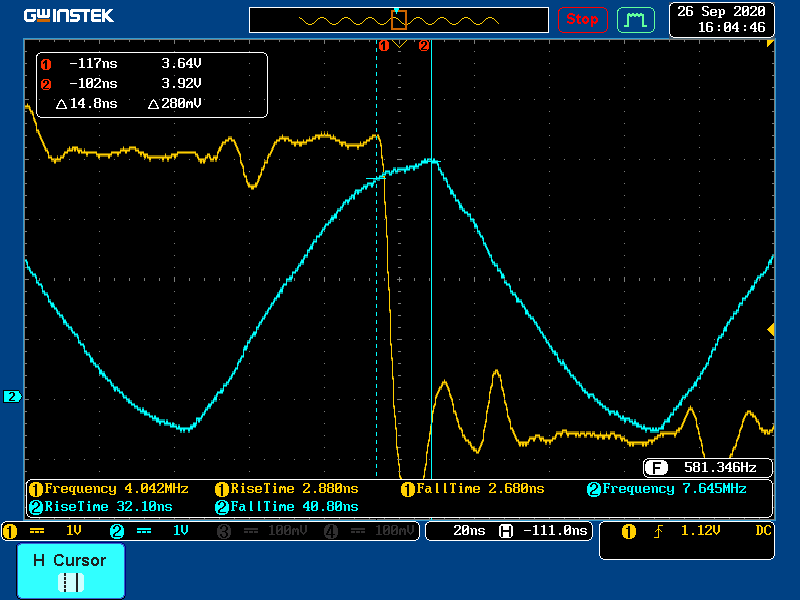
Task: Click the 20ns horizontal timebase readout
Action: [x=460, y=531]
